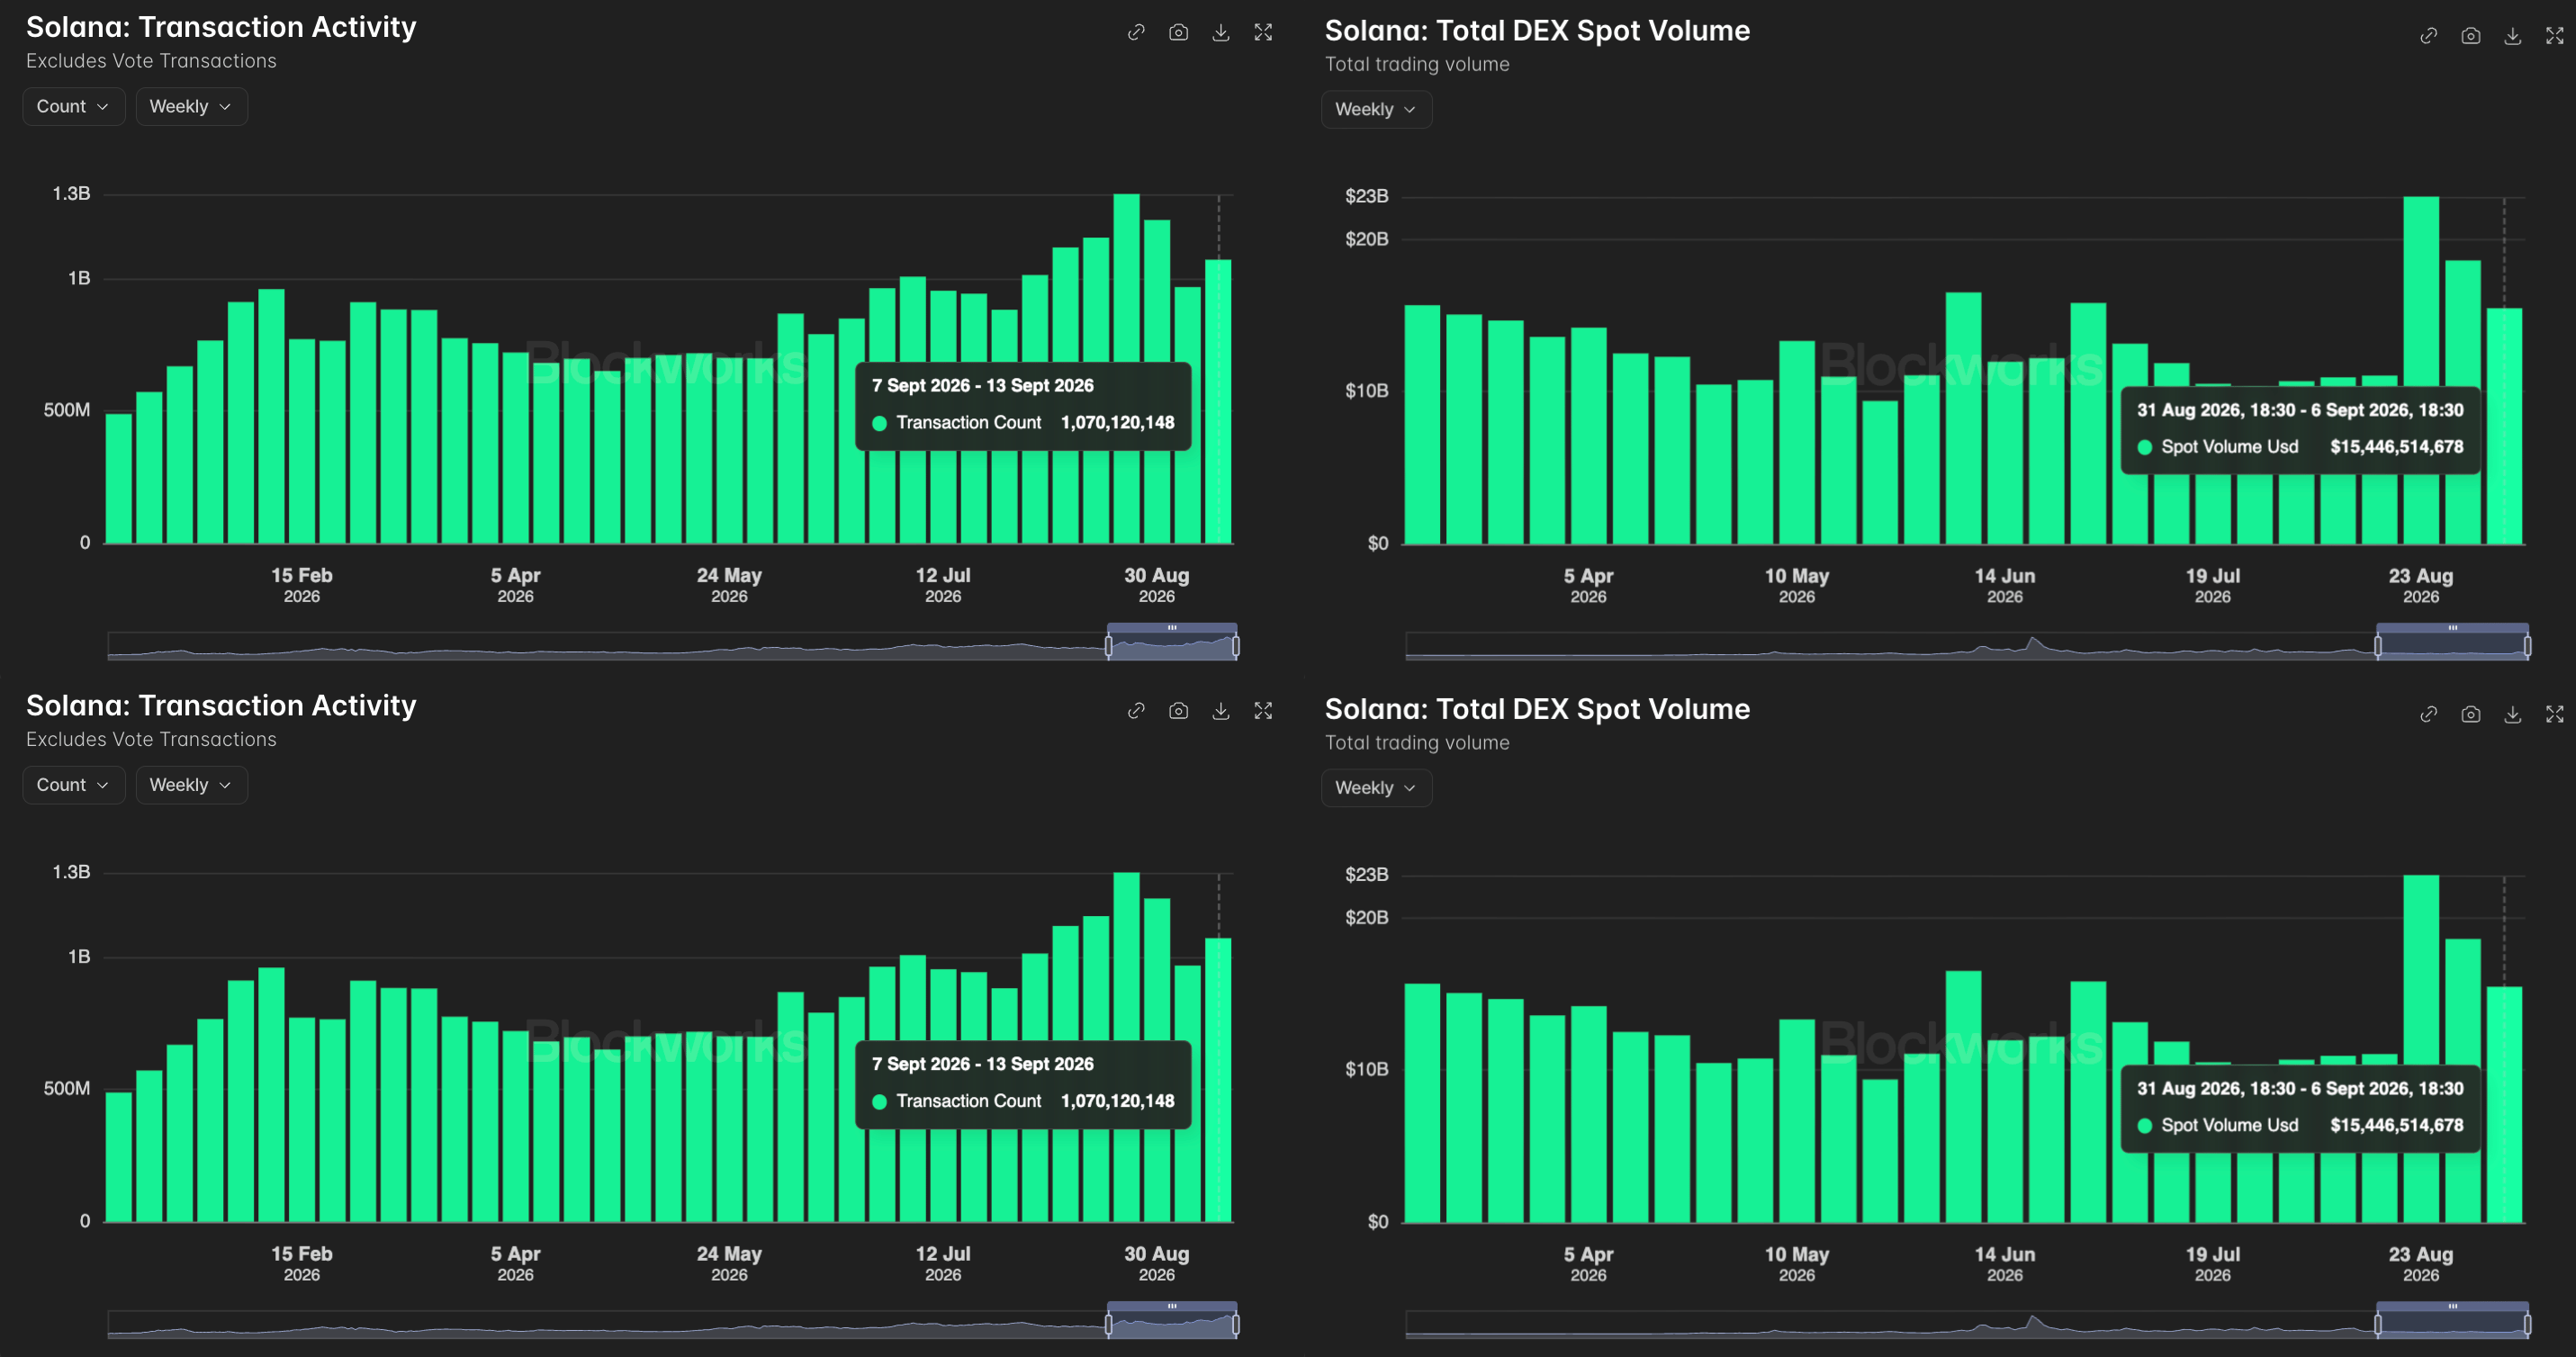
Task: Take screenshot of upper DEX Spot Volume chart
Action: point(2471,36)
